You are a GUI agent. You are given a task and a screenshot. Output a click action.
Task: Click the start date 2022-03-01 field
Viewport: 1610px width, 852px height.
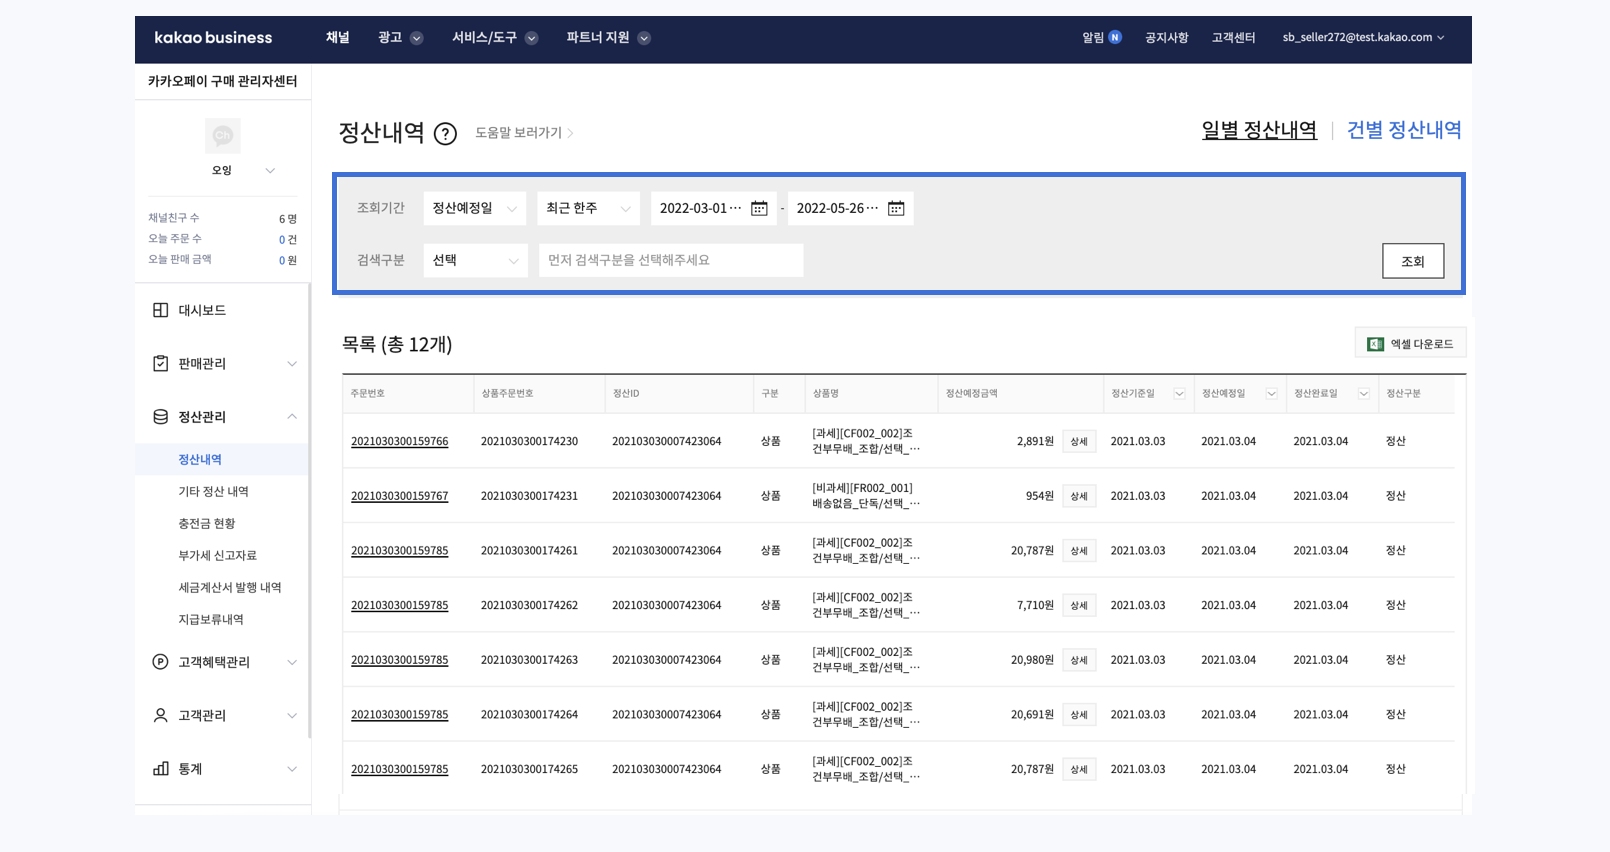tap(713, 208)
